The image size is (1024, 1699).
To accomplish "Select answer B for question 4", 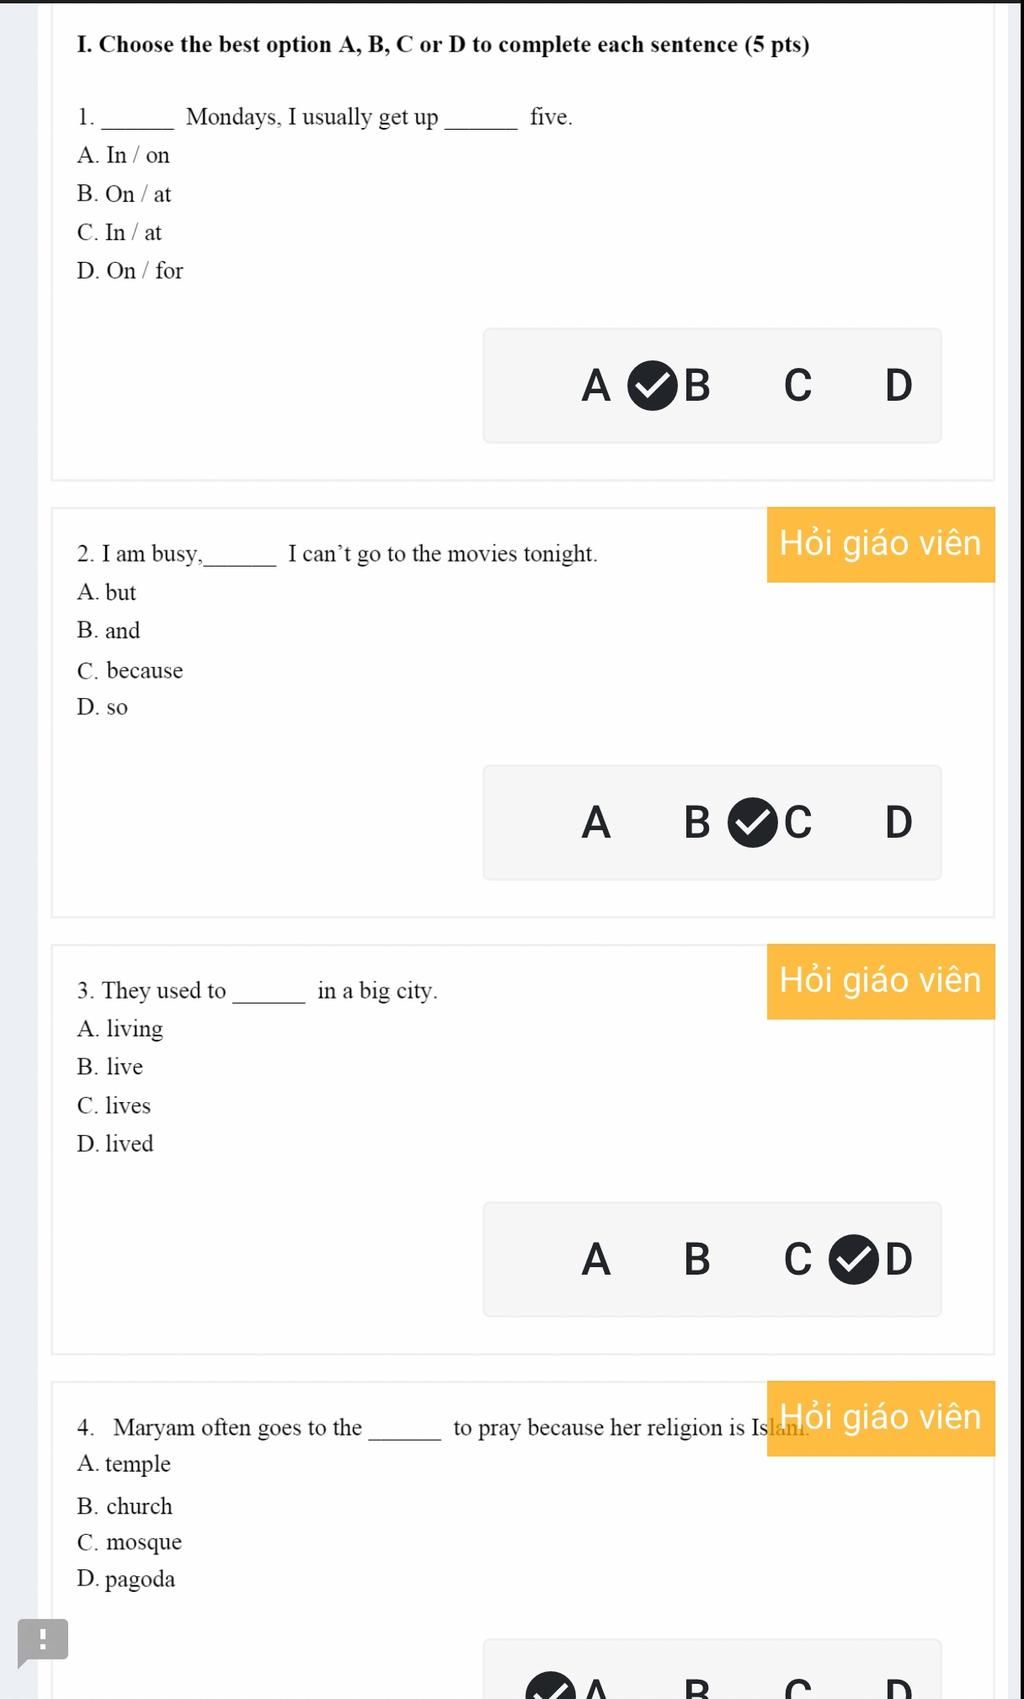I will click(697, 1688).
